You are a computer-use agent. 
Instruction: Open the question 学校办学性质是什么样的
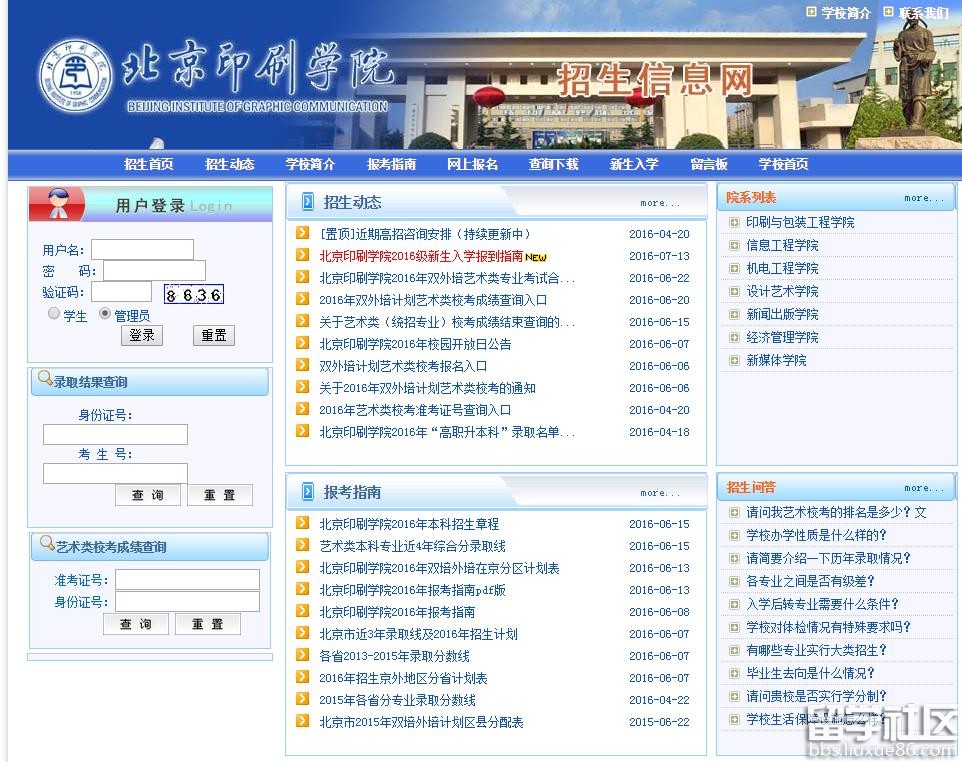(816, 535)
